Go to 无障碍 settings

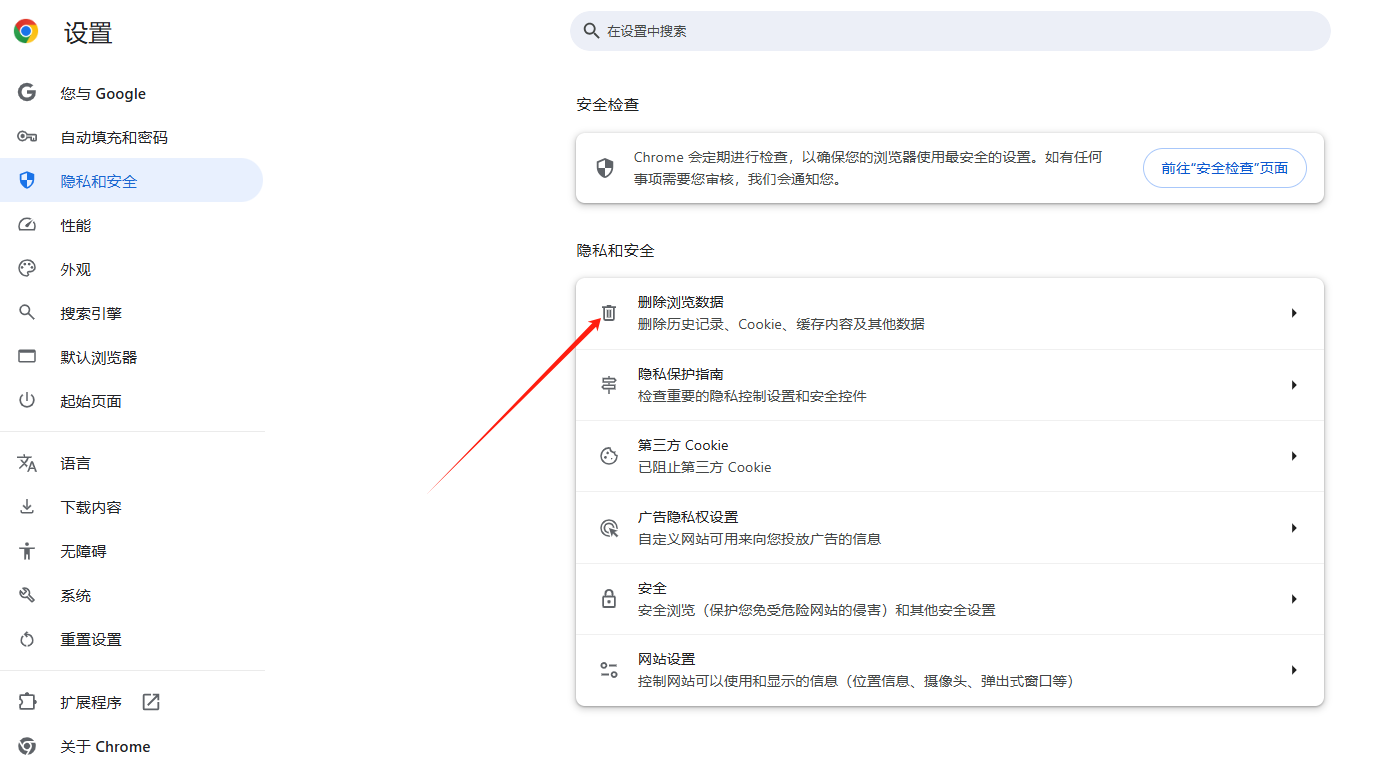coord(131,551)
